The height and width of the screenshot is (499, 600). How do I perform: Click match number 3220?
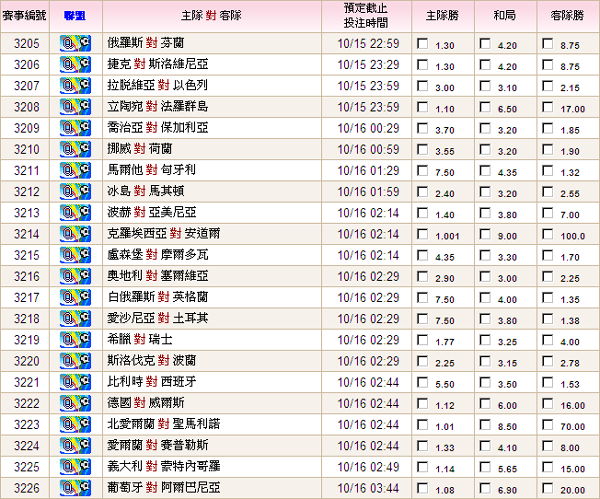point(27,361)
